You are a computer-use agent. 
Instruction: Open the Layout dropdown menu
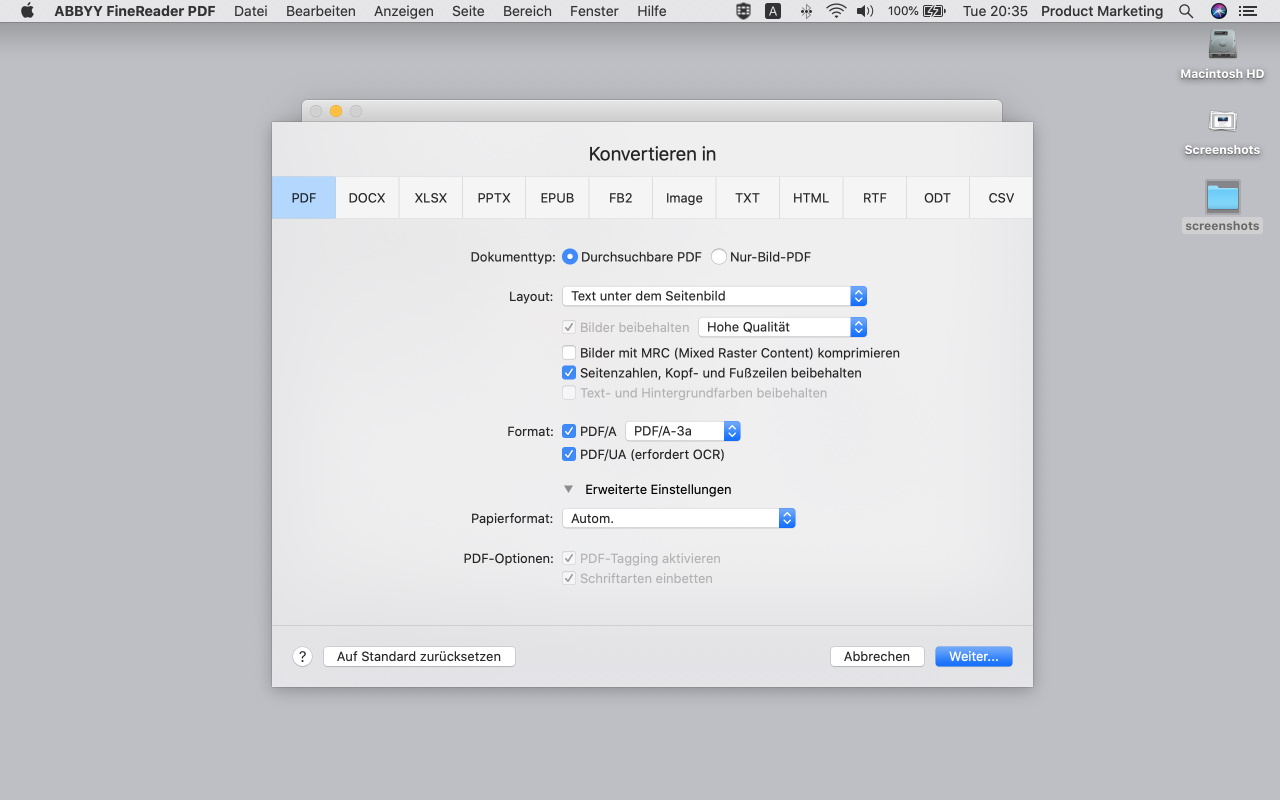click(713, 296)
